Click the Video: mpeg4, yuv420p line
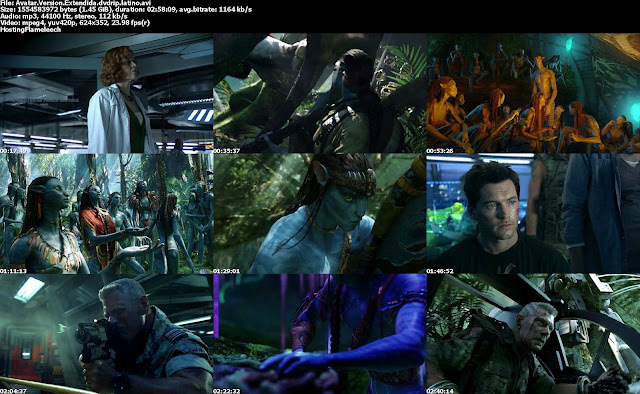Viewport: 640px width, 394px height. coord(75,23)
